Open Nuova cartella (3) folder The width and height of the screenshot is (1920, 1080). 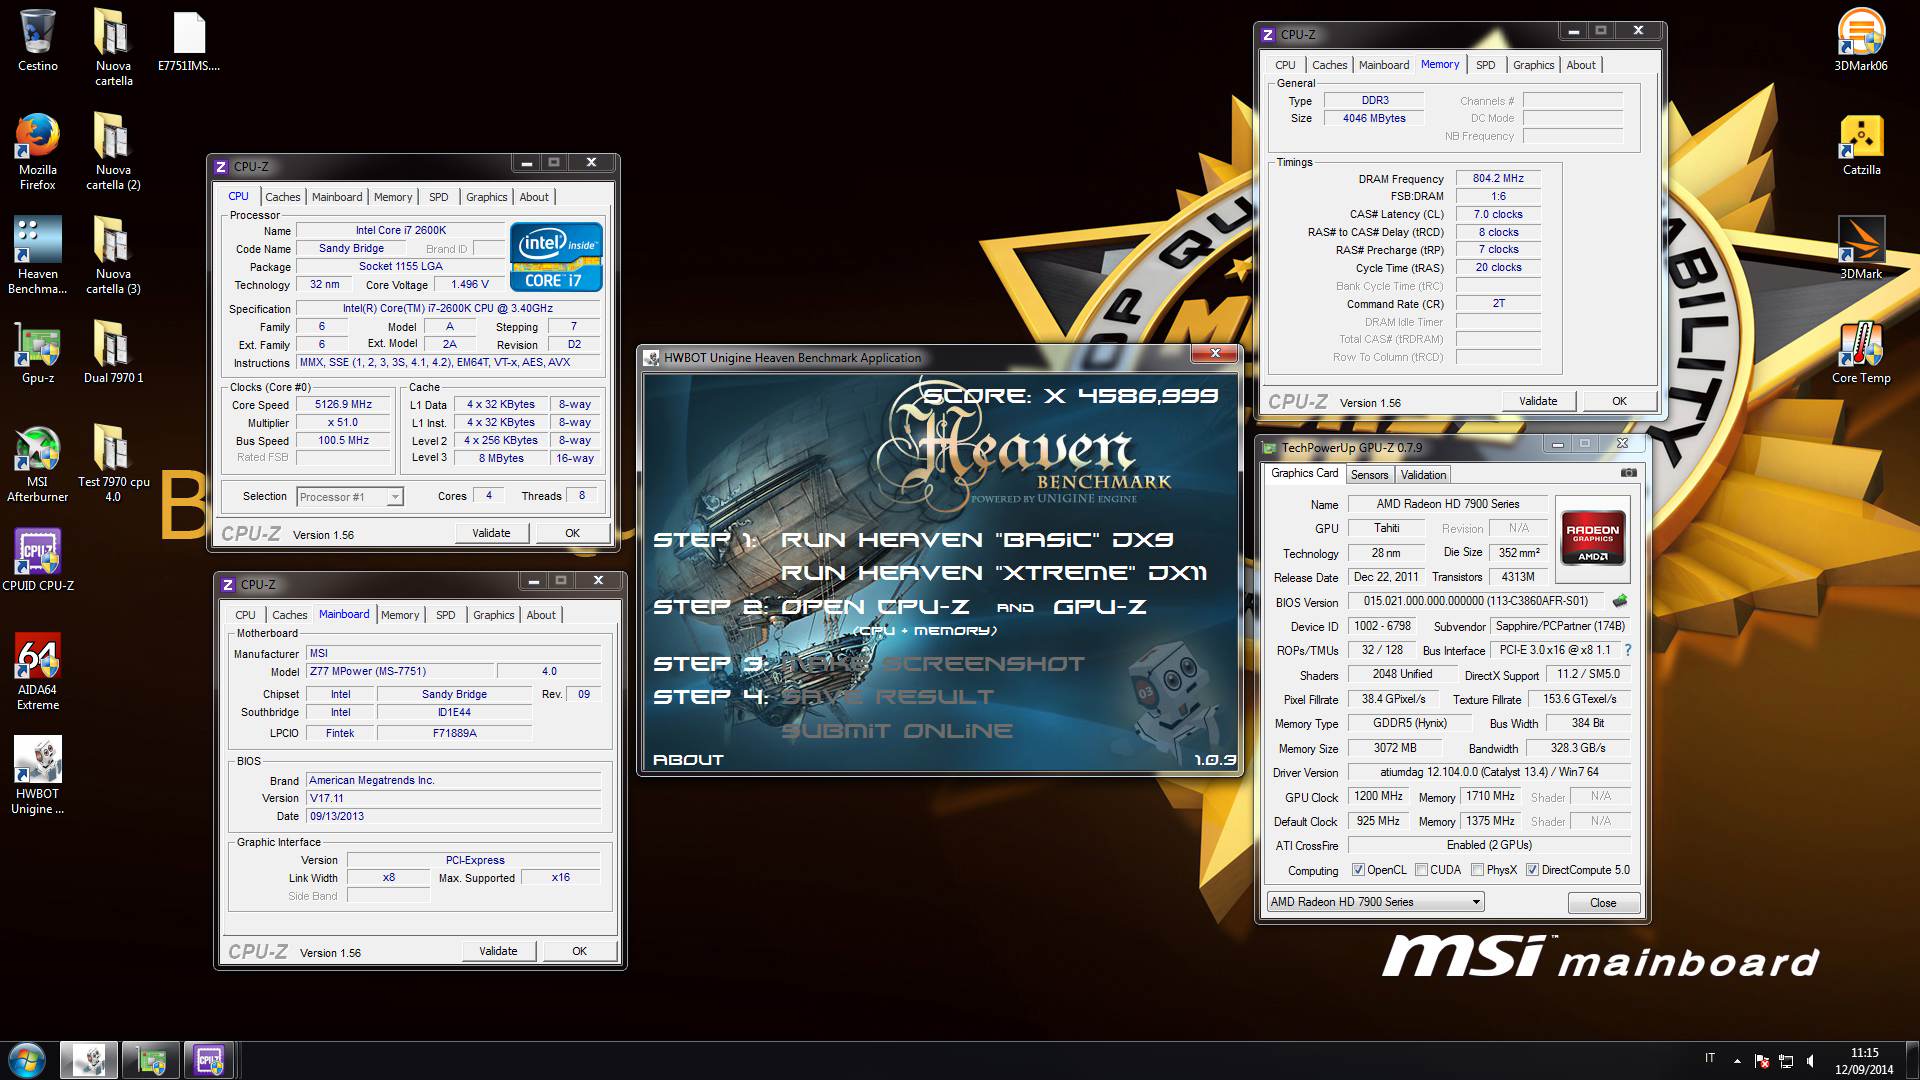(113, 255)
